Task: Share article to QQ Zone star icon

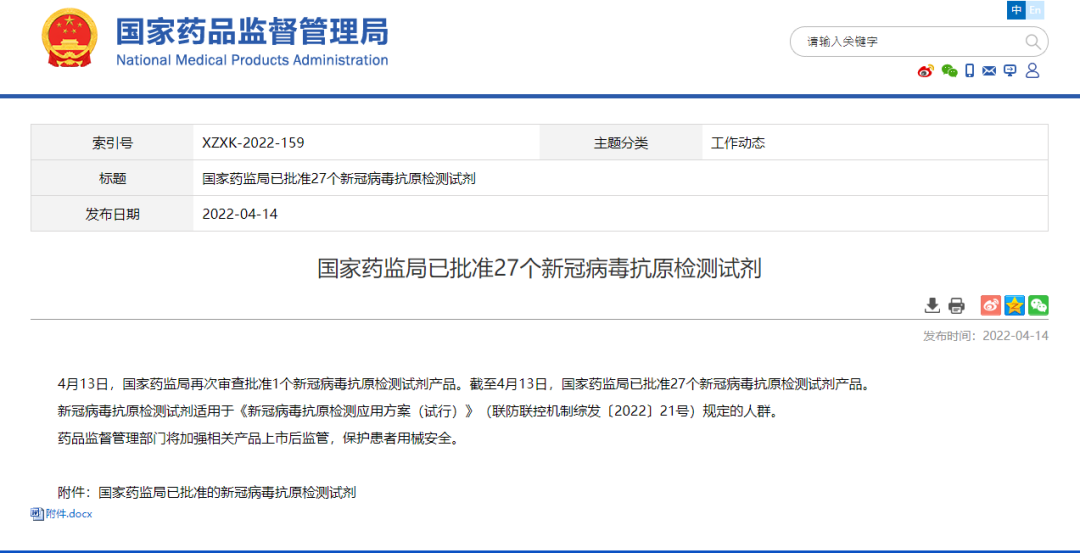Action: click(x=1014, y=305)
